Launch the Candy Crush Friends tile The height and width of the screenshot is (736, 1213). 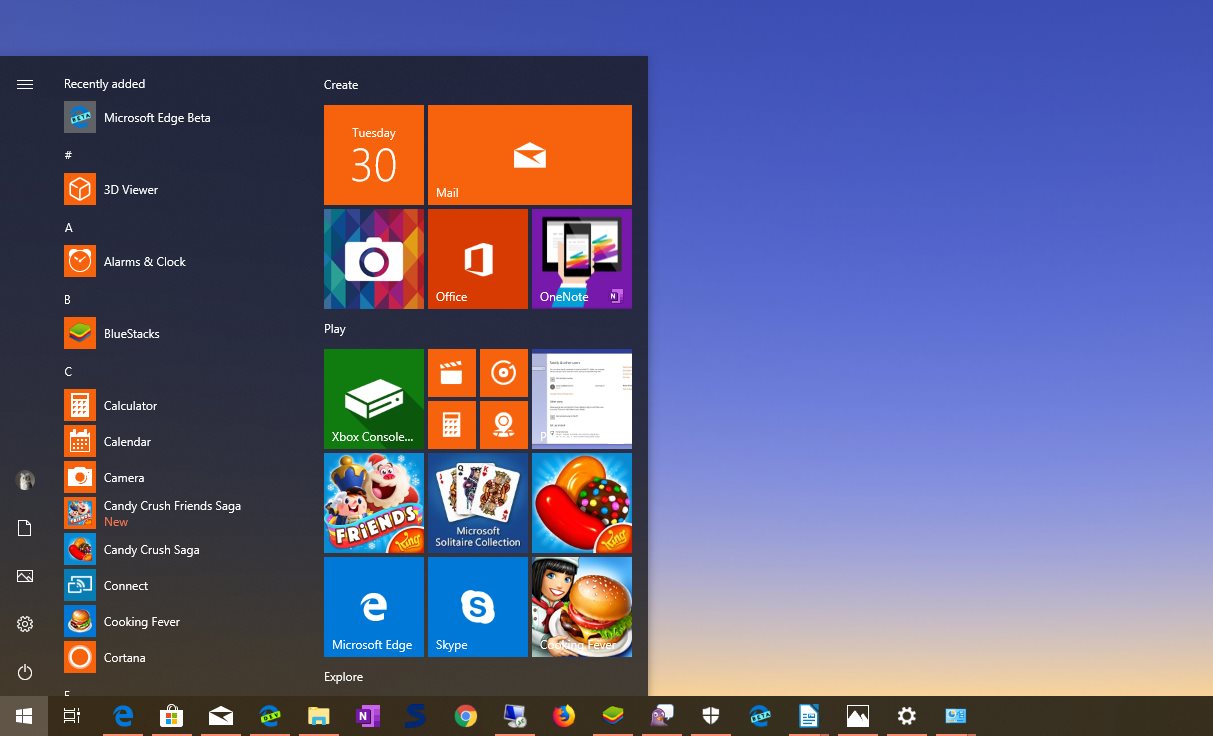pyautogui.click(x=374, y=503)
